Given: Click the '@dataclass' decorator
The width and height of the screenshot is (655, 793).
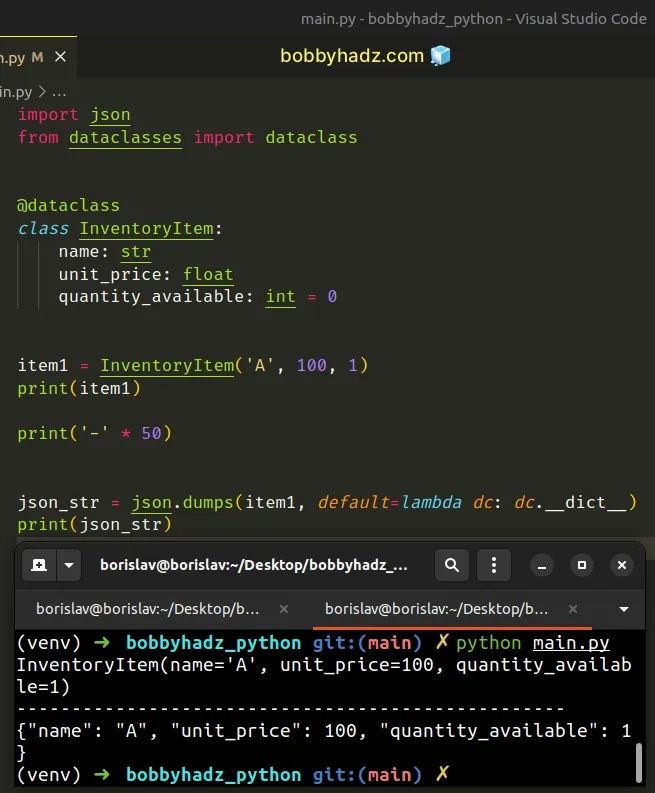Looking at the screenshot, I should click(x=68, y=205).
